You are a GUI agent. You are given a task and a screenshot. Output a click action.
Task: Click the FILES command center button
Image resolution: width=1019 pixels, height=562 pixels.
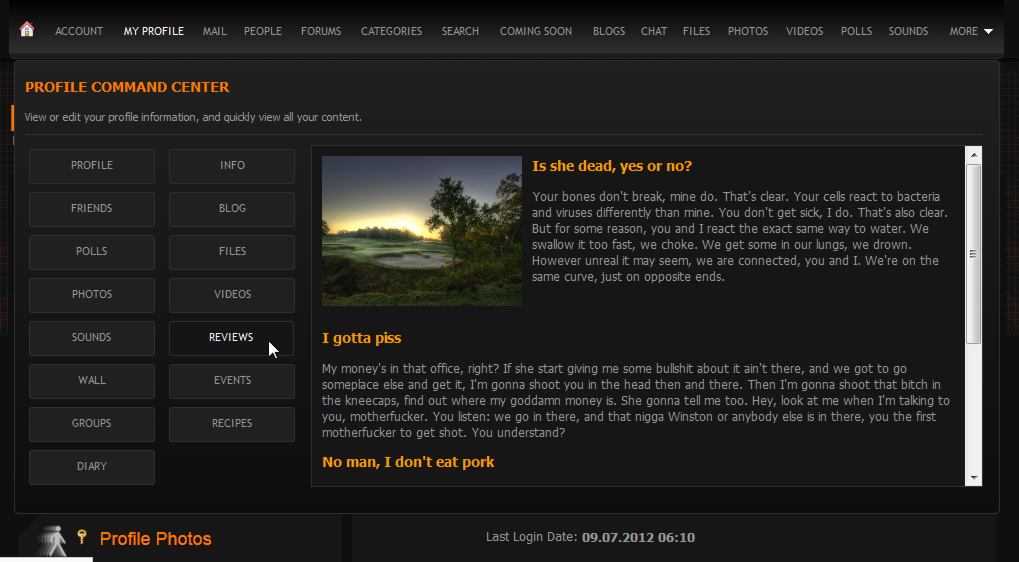tap(232, 251)
